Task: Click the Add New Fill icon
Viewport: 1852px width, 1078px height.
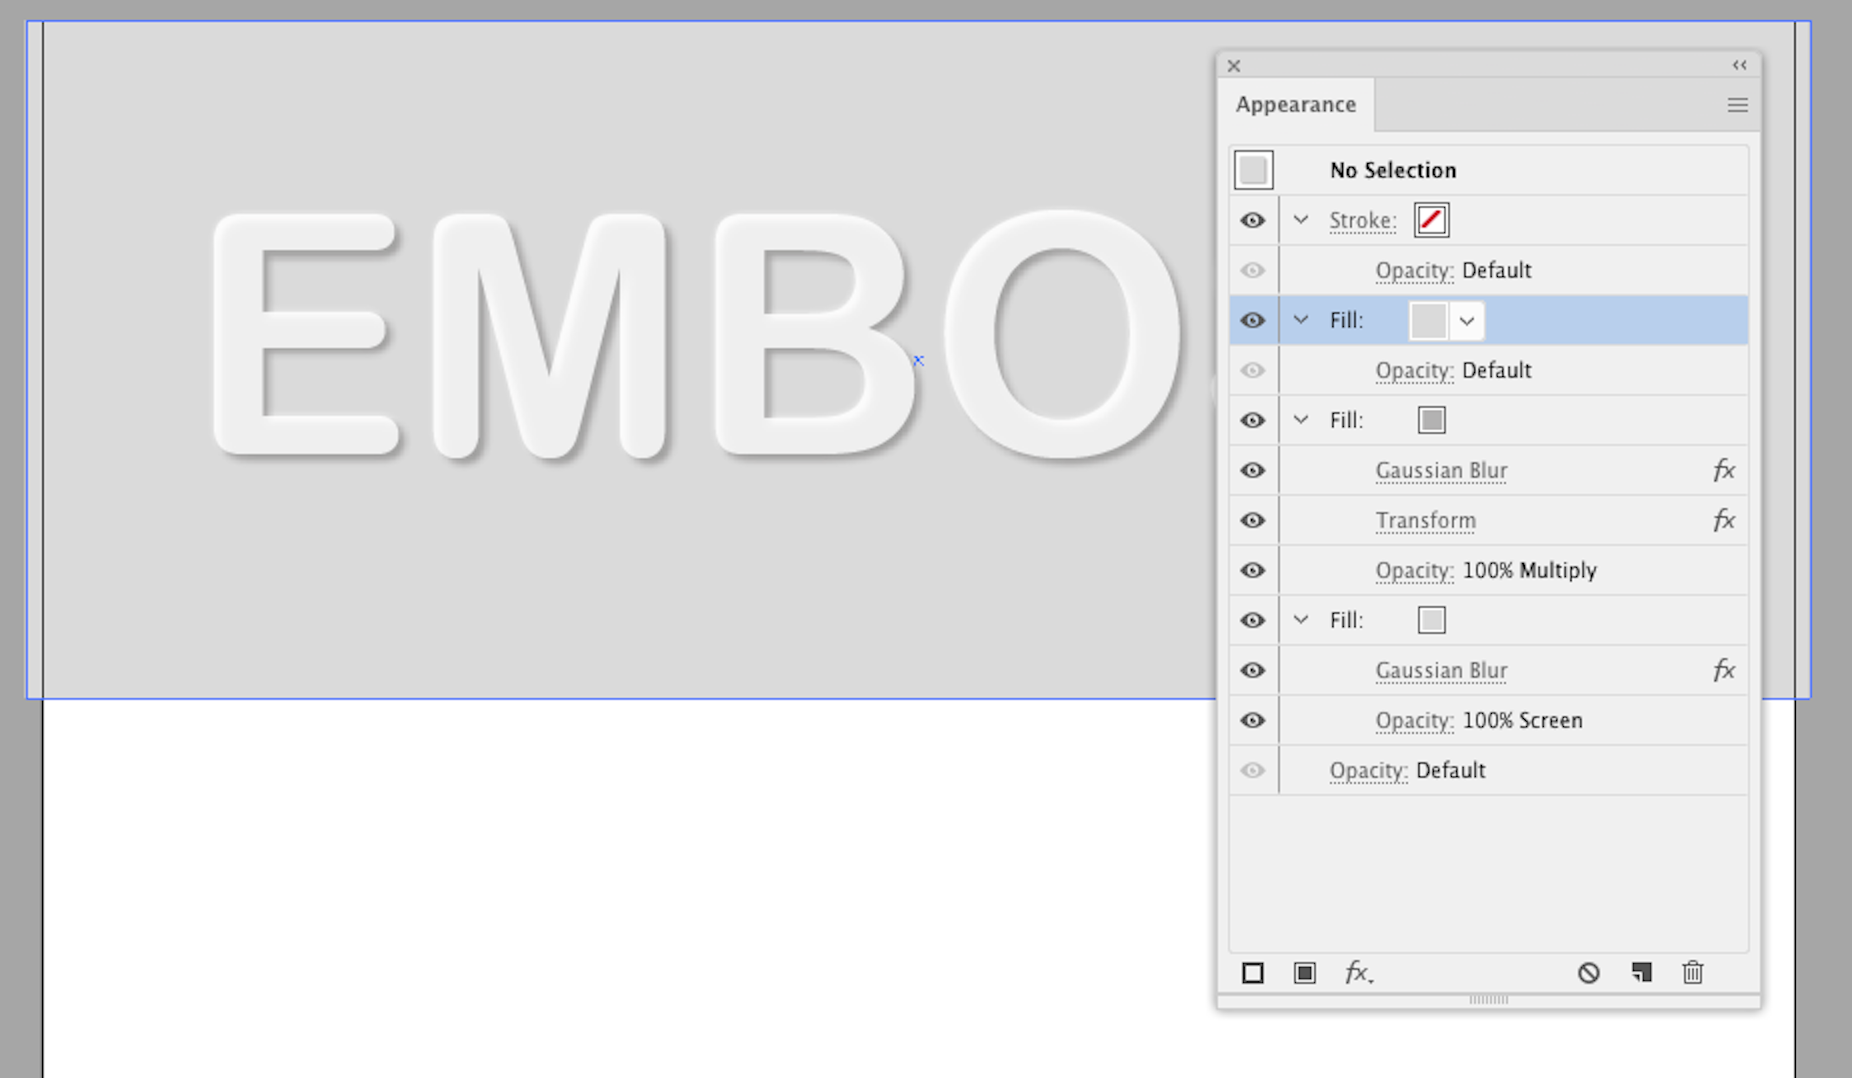Action: pyautogui.click(x=1305, y=972)
